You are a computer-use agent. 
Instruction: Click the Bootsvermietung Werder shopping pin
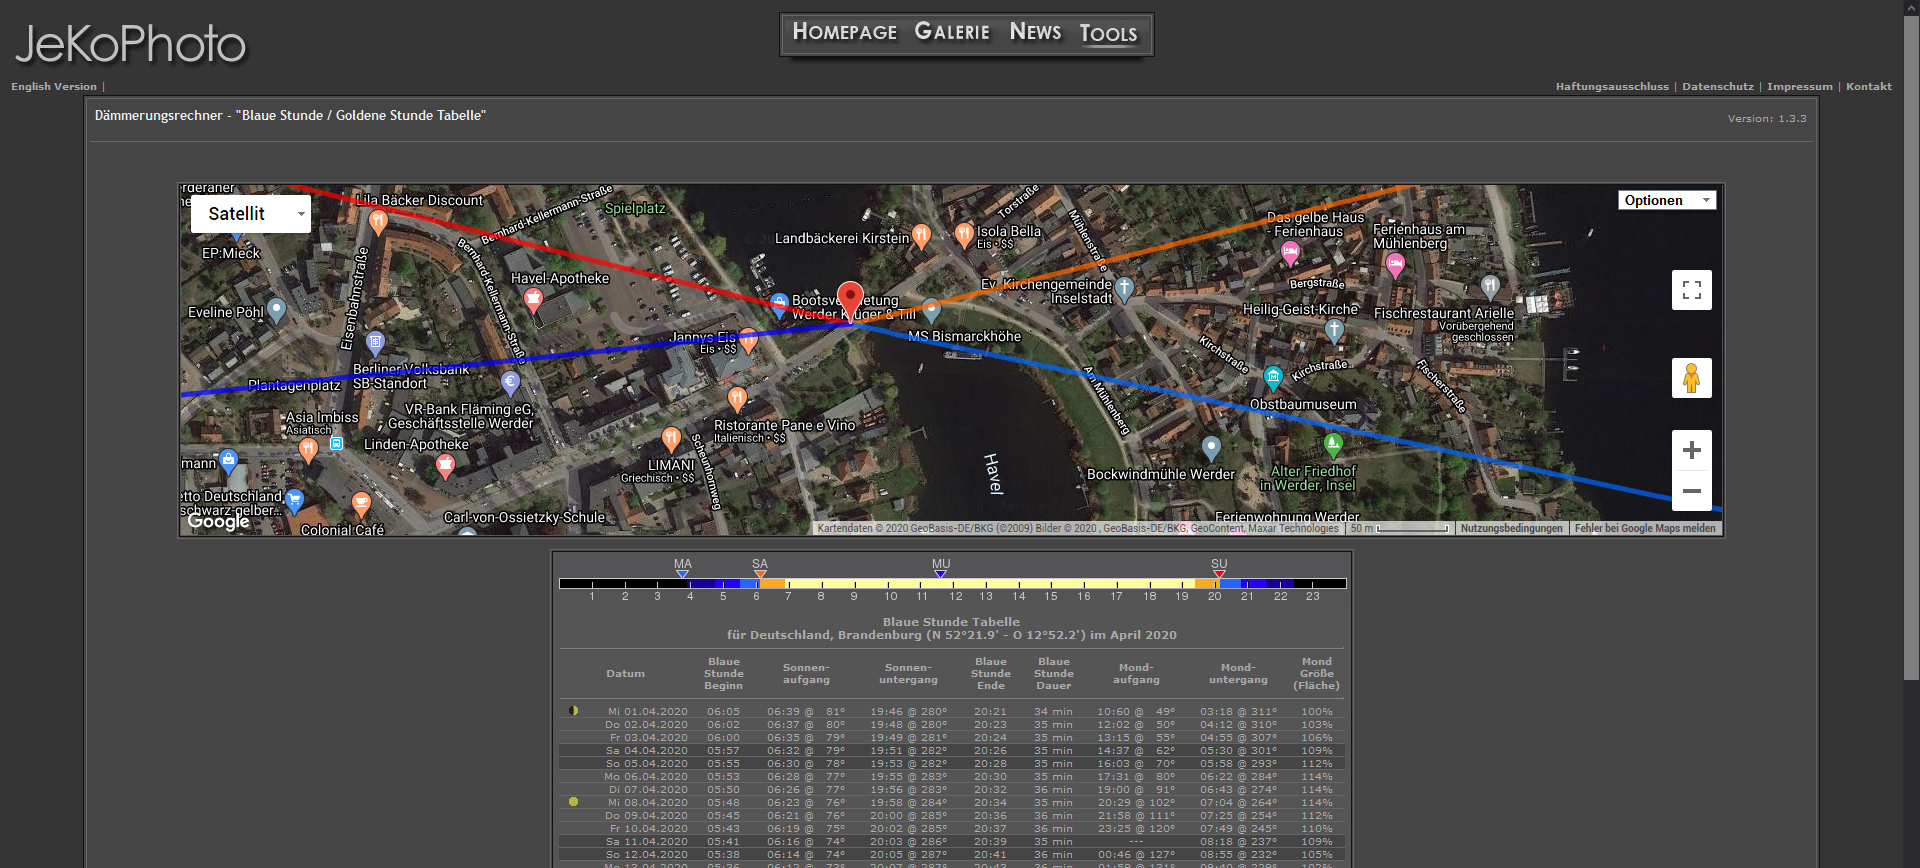tap(779, 305)
